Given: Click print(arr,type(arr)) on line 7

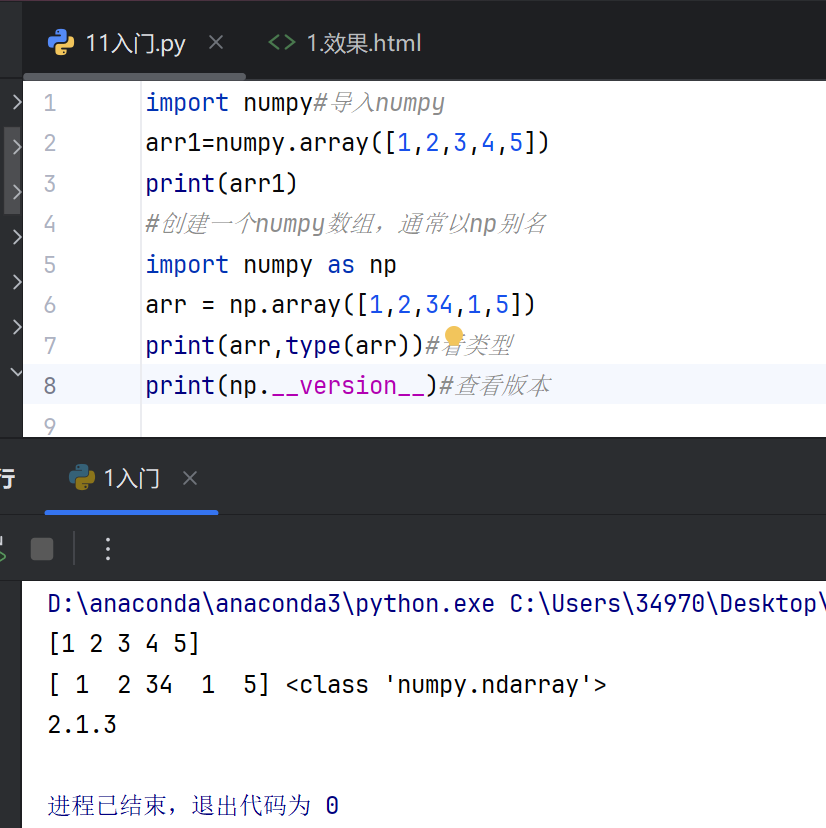Looking at the screenshot, I should 284,346.
